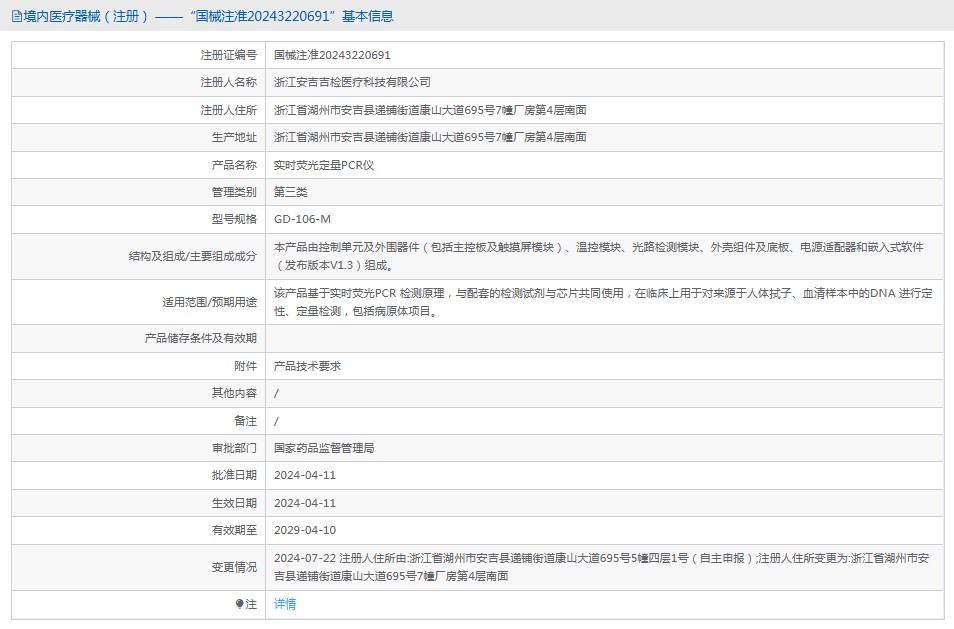Viewport: 954px width, 629px height.
Task: Open the 详情 details link
Action: 285,604
